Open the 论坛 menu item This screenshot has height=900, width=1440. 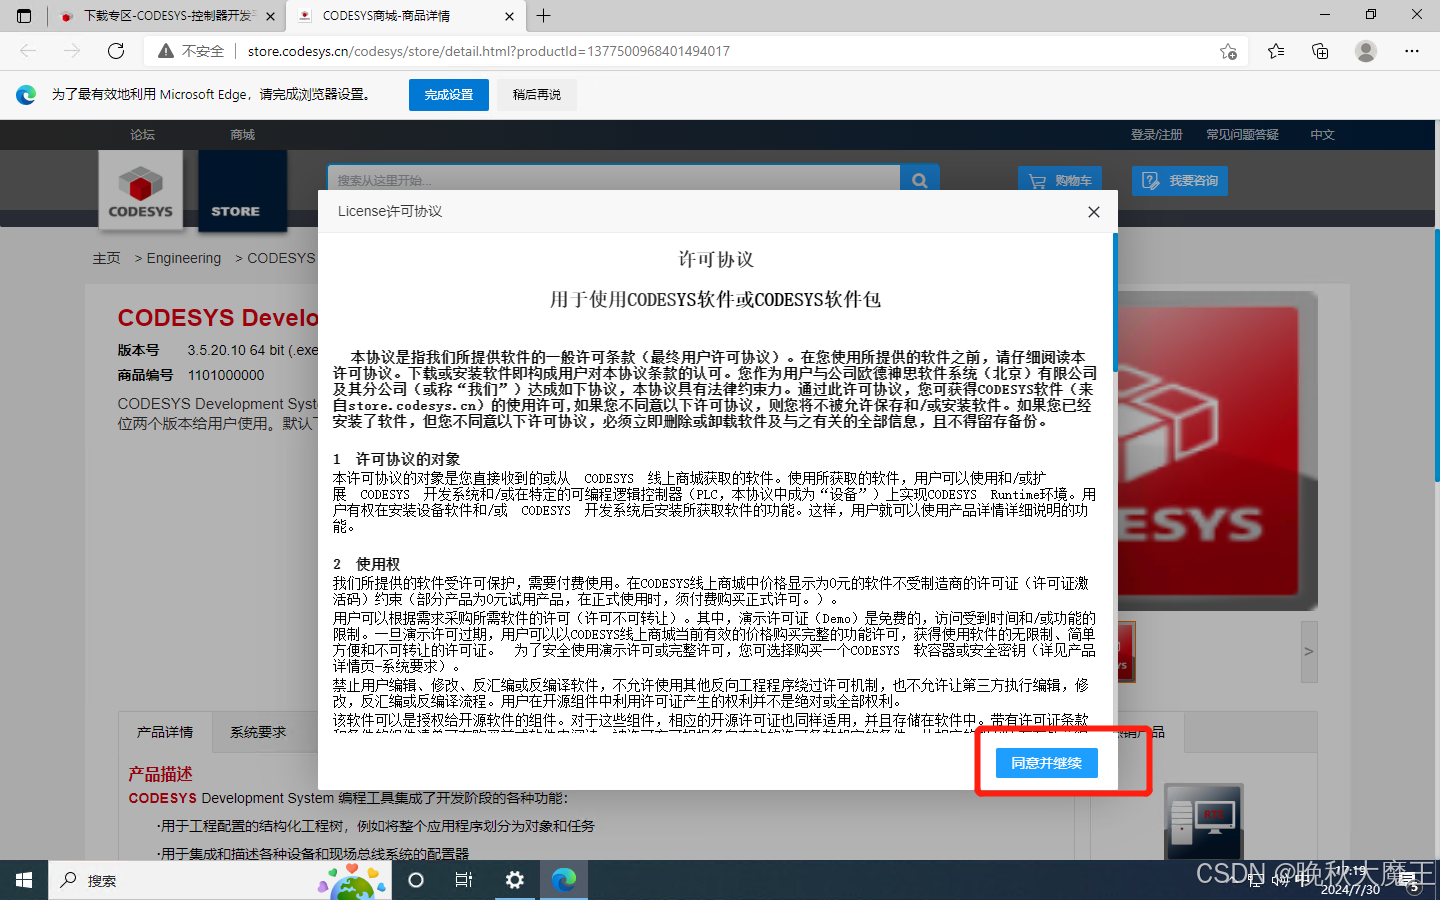coord(143,135)
